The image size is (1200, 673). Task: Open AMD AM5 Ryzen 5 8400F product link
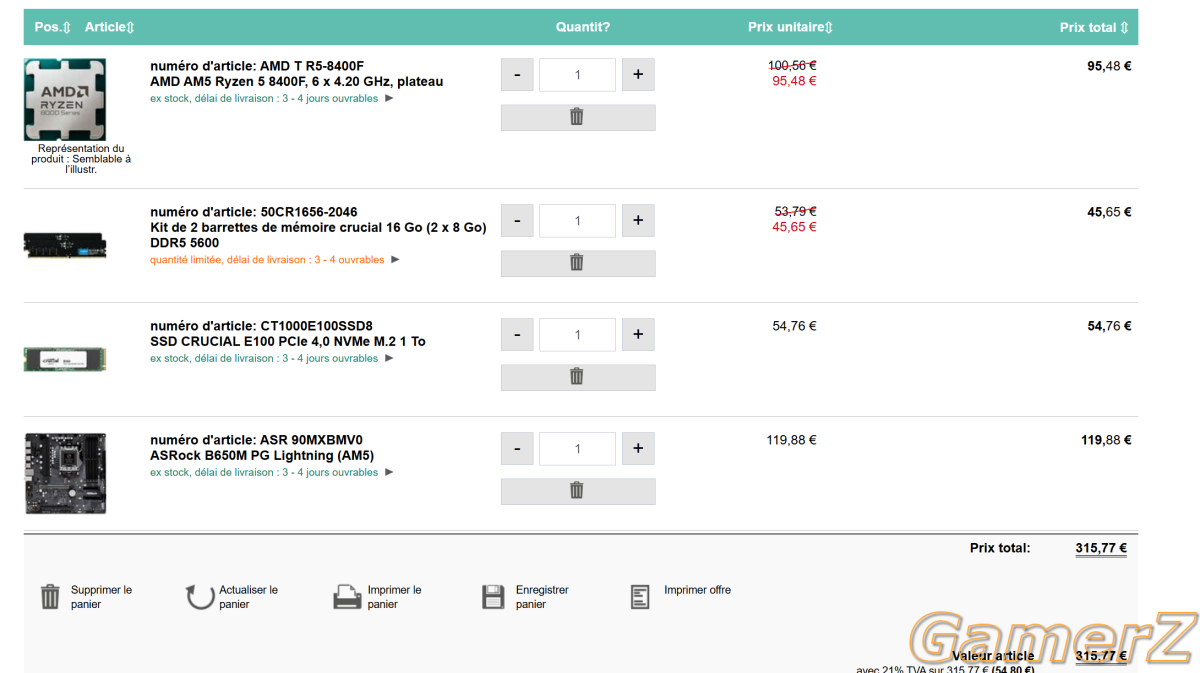click(x=297, y=82)
